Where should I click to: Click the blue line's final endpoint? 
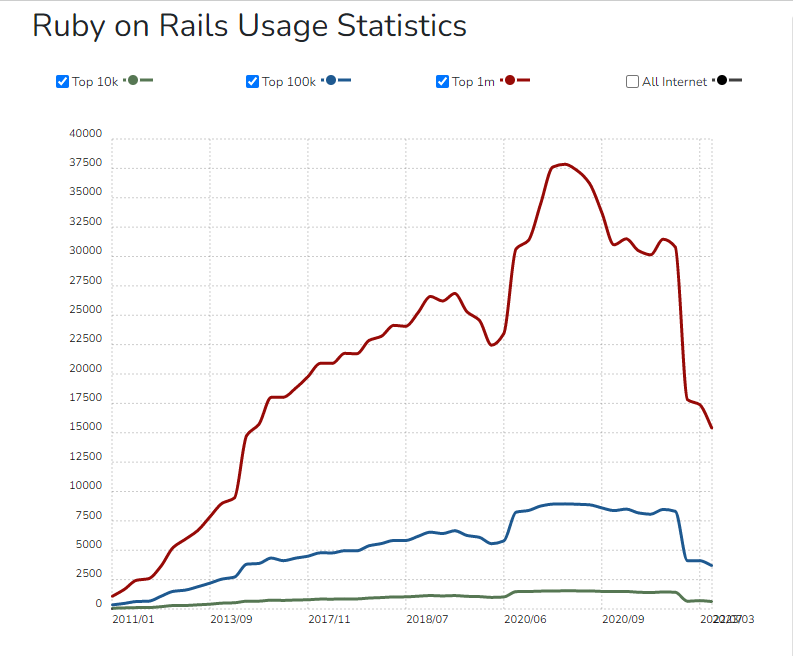click(712, 565)
